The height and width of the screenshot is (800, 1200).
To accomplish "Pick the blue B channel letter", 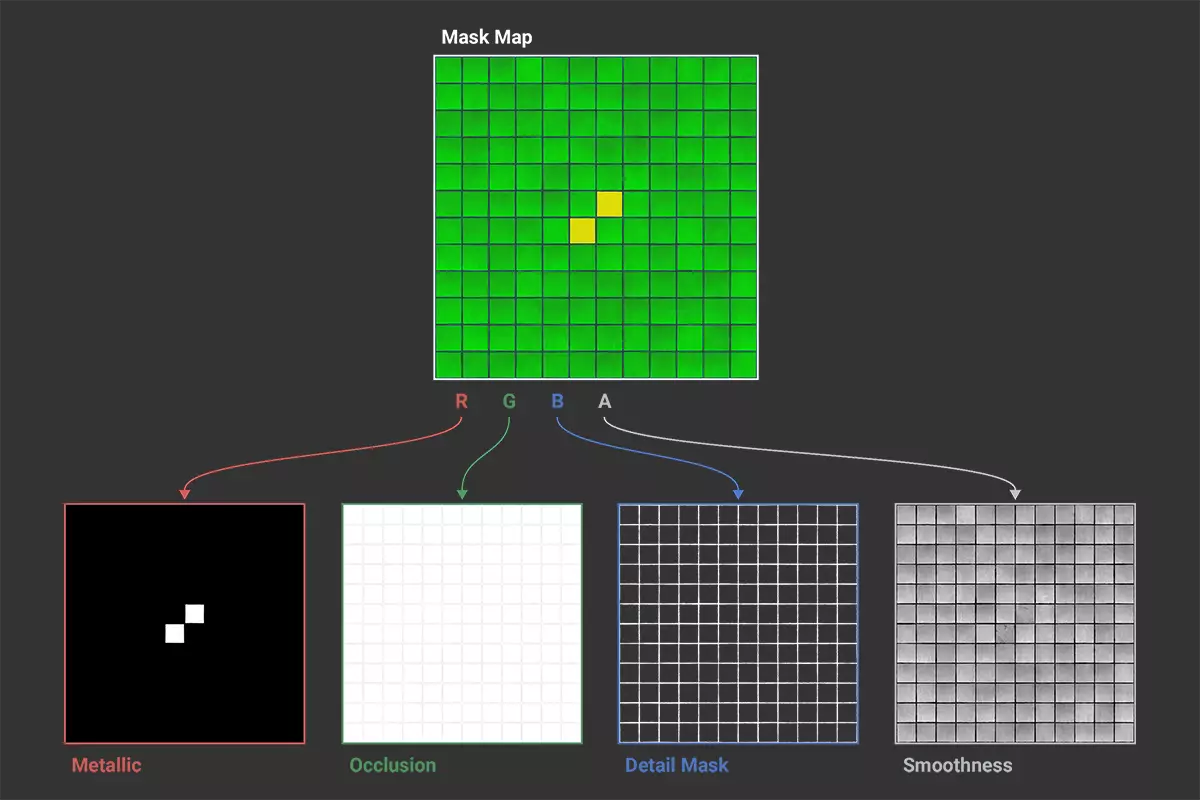I will [557, 401].
